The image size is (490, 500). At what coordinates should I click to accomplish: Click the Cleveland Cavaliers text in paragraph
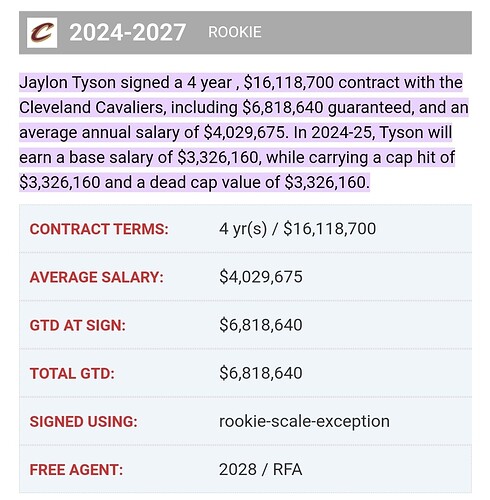click(93, 107)
